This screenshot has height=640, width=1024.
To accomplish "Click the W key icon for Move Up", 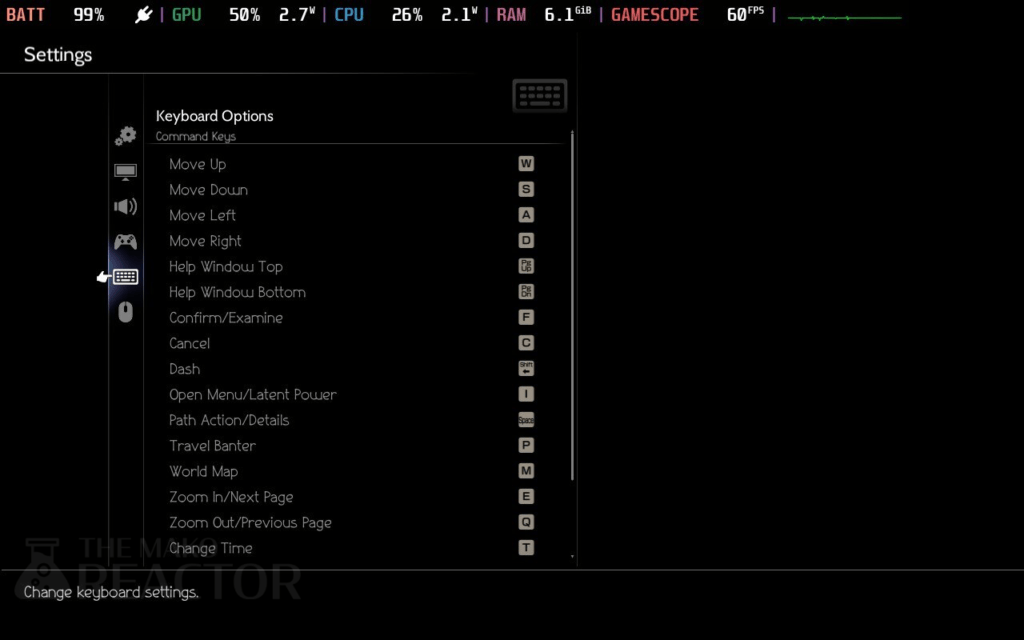I will pos(526,163).
